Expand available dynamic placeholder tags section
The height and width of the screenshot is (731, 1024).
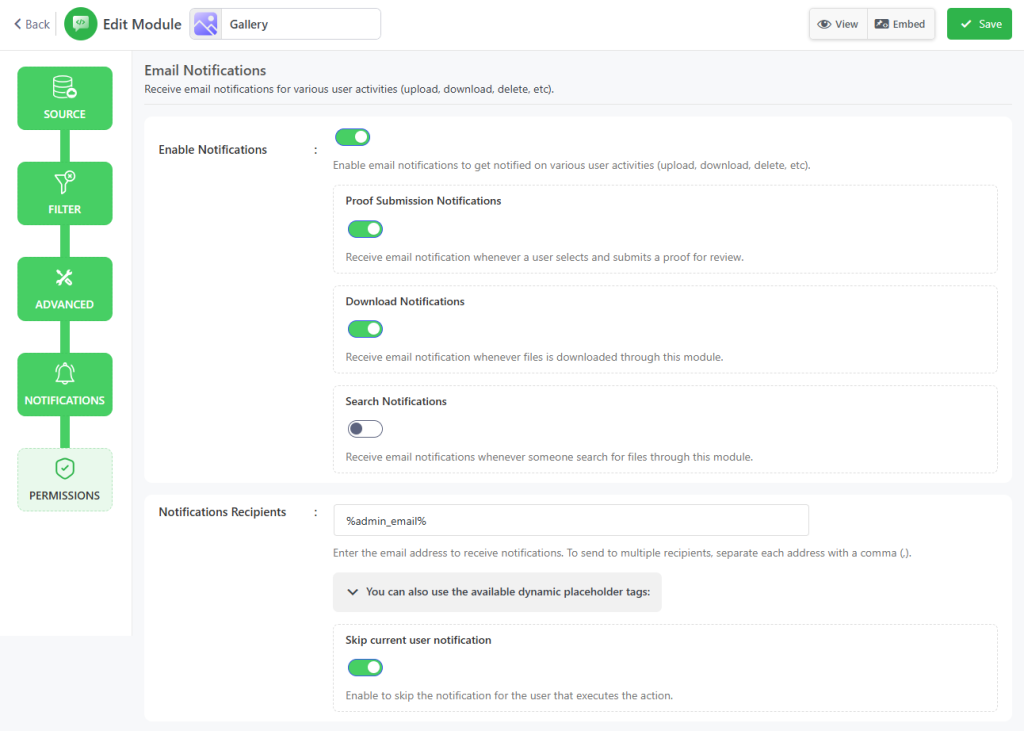click(497, 592)
